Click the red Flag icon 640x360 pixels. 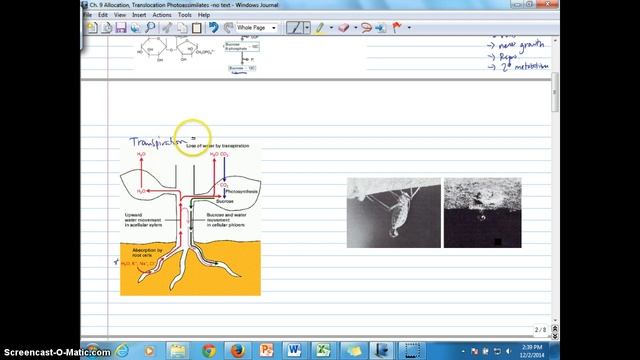[x=397, y=28]
